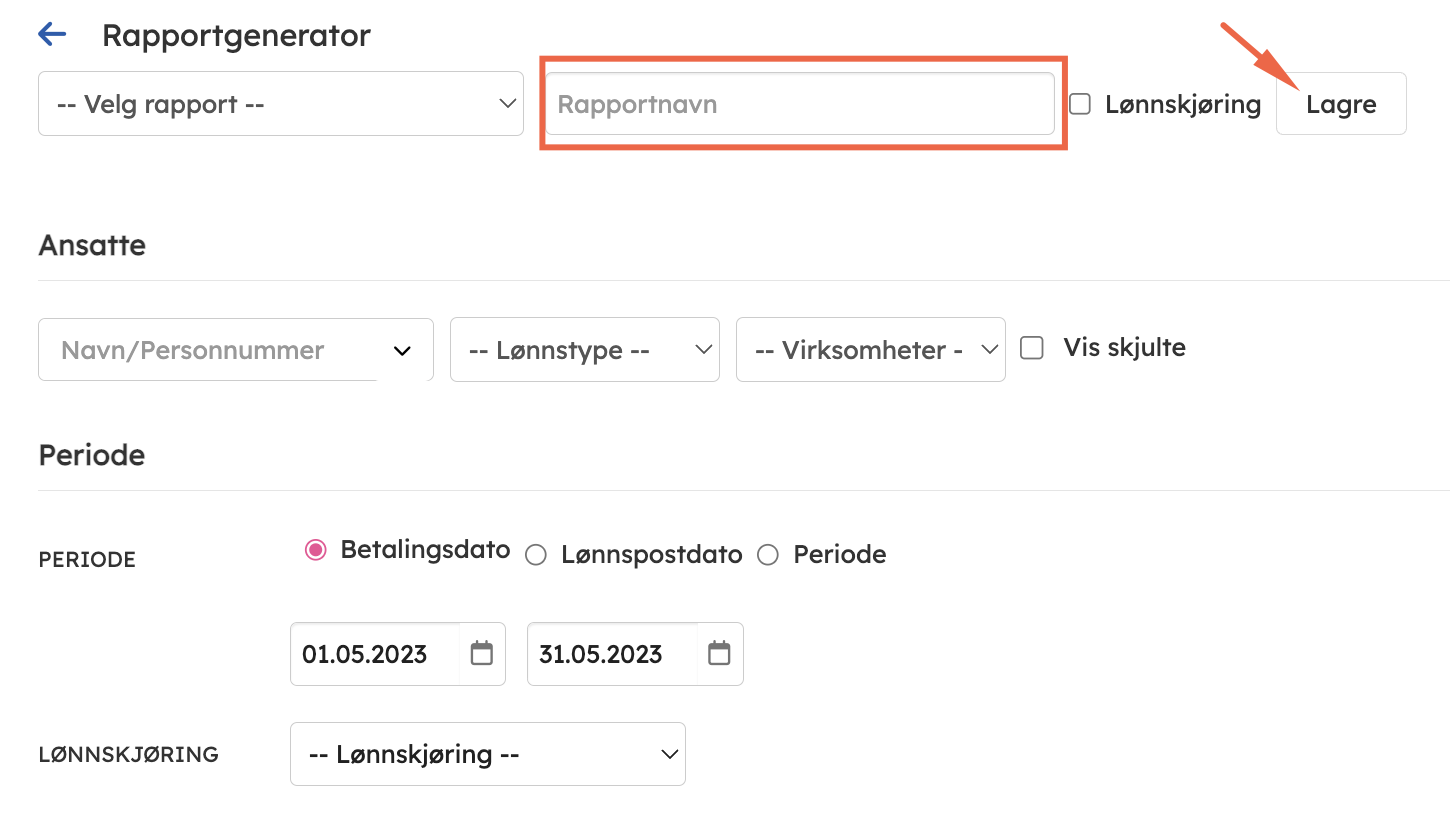The image size is (1450, 822).
Task: Select the Betalingsdato radio button
Action: point(316,550)
